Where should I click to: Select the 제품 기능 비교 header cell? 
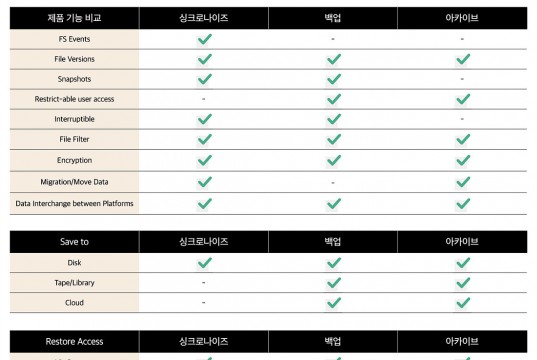[x=74, y=18]
